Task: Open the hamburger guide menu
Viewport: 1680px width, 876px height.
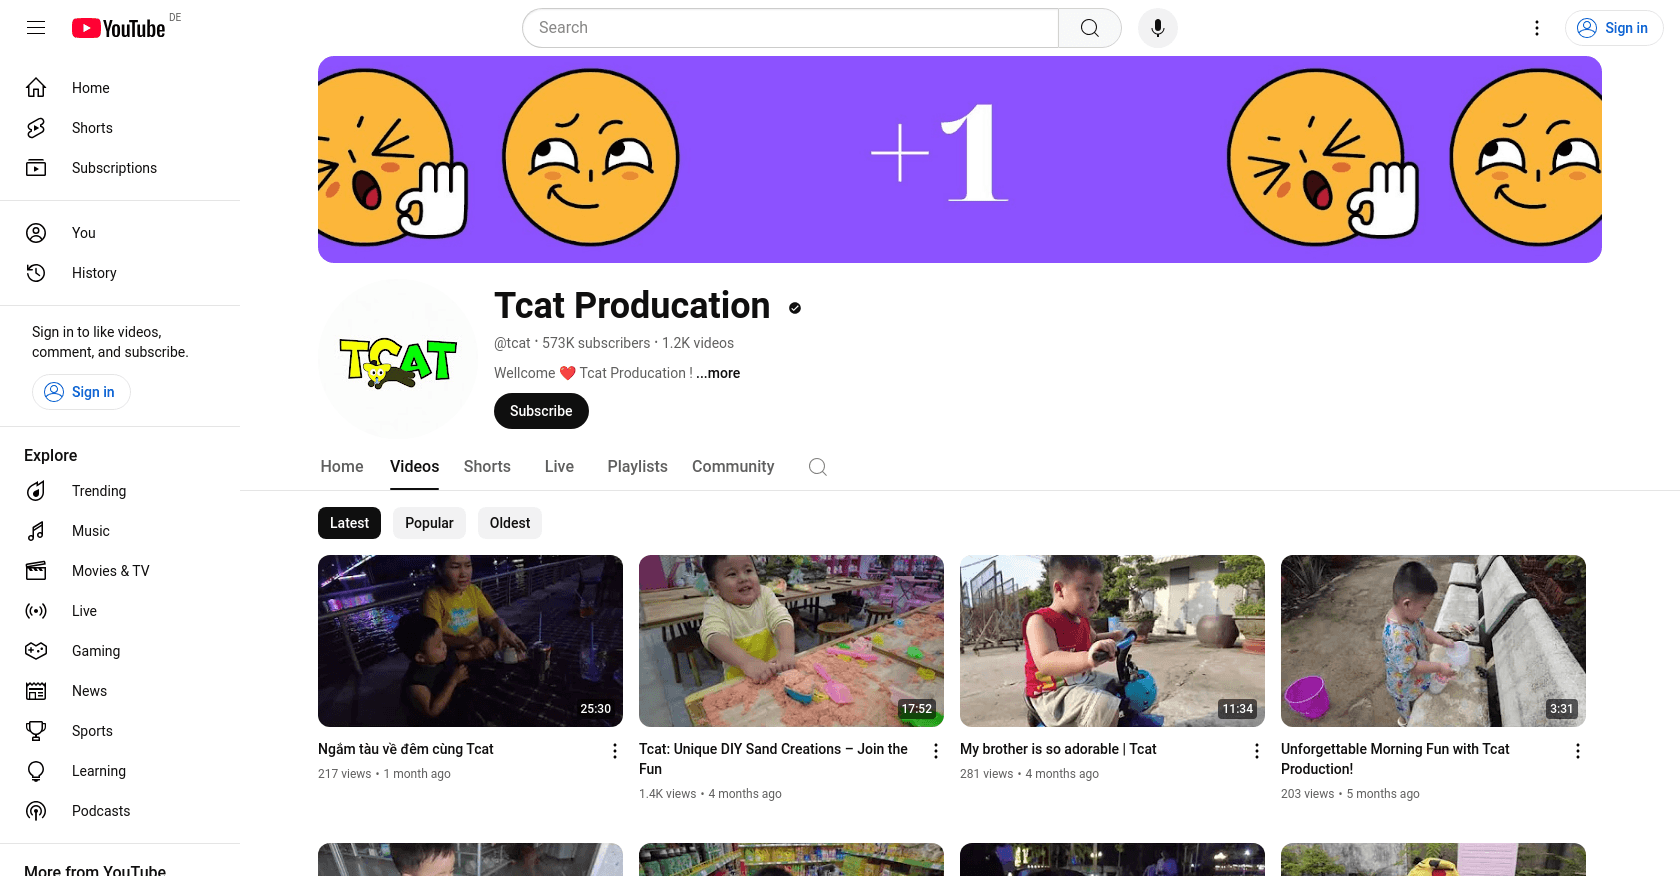Action: click(36, 28)
